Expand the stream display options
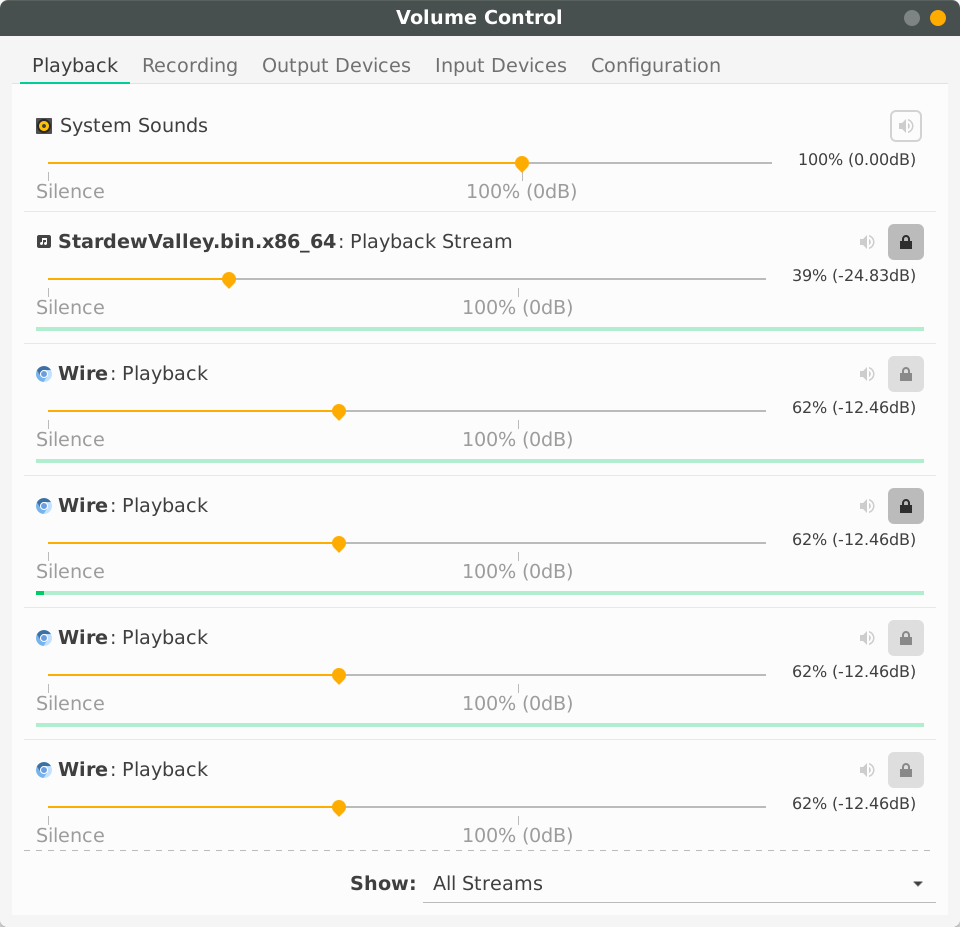Viewport: 960px width, 927px height. pyautogui.click(x=917, y=883)
